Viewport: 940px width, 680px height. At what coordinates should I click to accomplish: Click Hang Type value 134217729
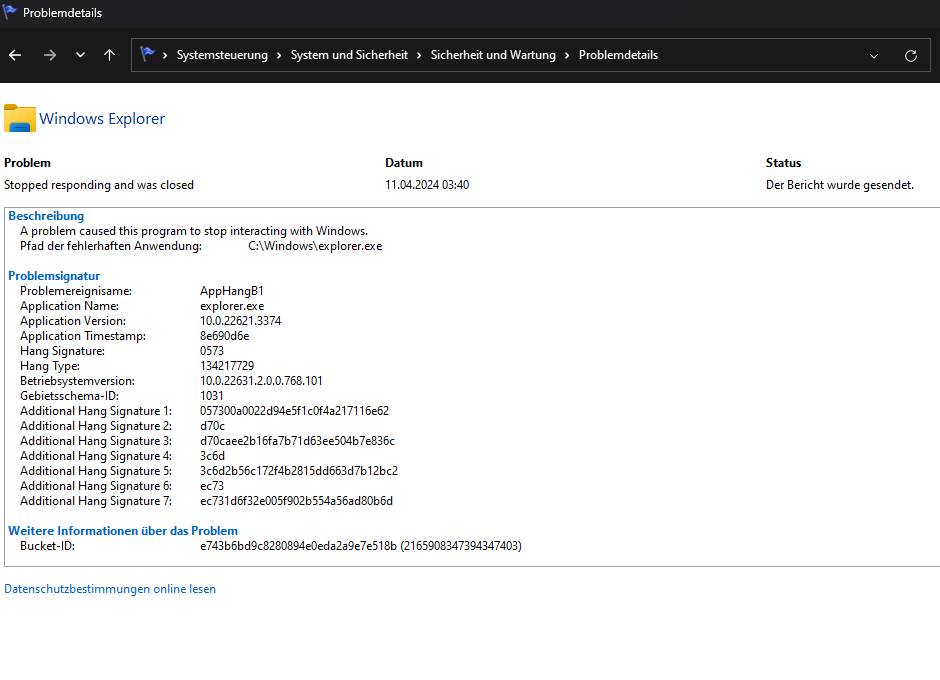[x=227, y=366]
